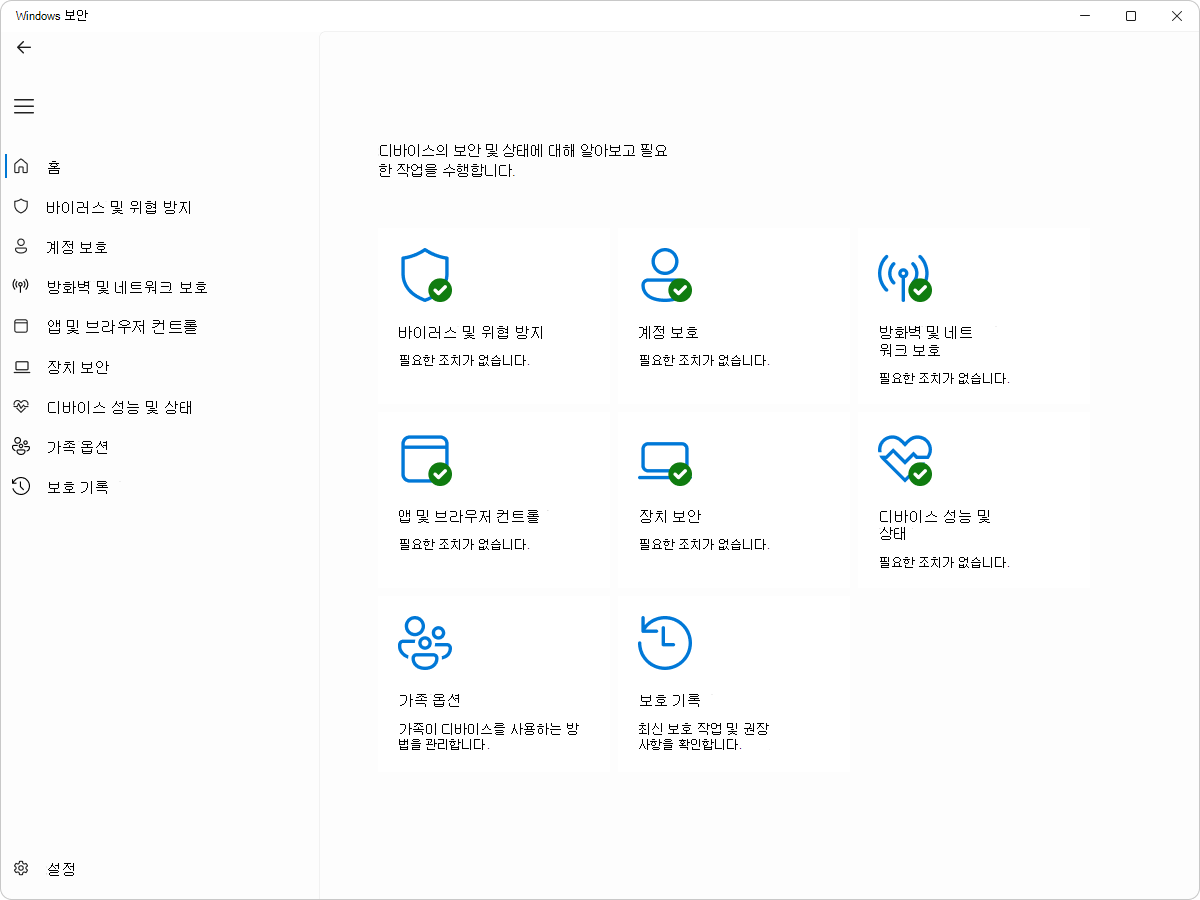The height and width of the screenshot is (900, 1200).
Task: Click status text under virus protection tile
Action: (x=464, y=361)
